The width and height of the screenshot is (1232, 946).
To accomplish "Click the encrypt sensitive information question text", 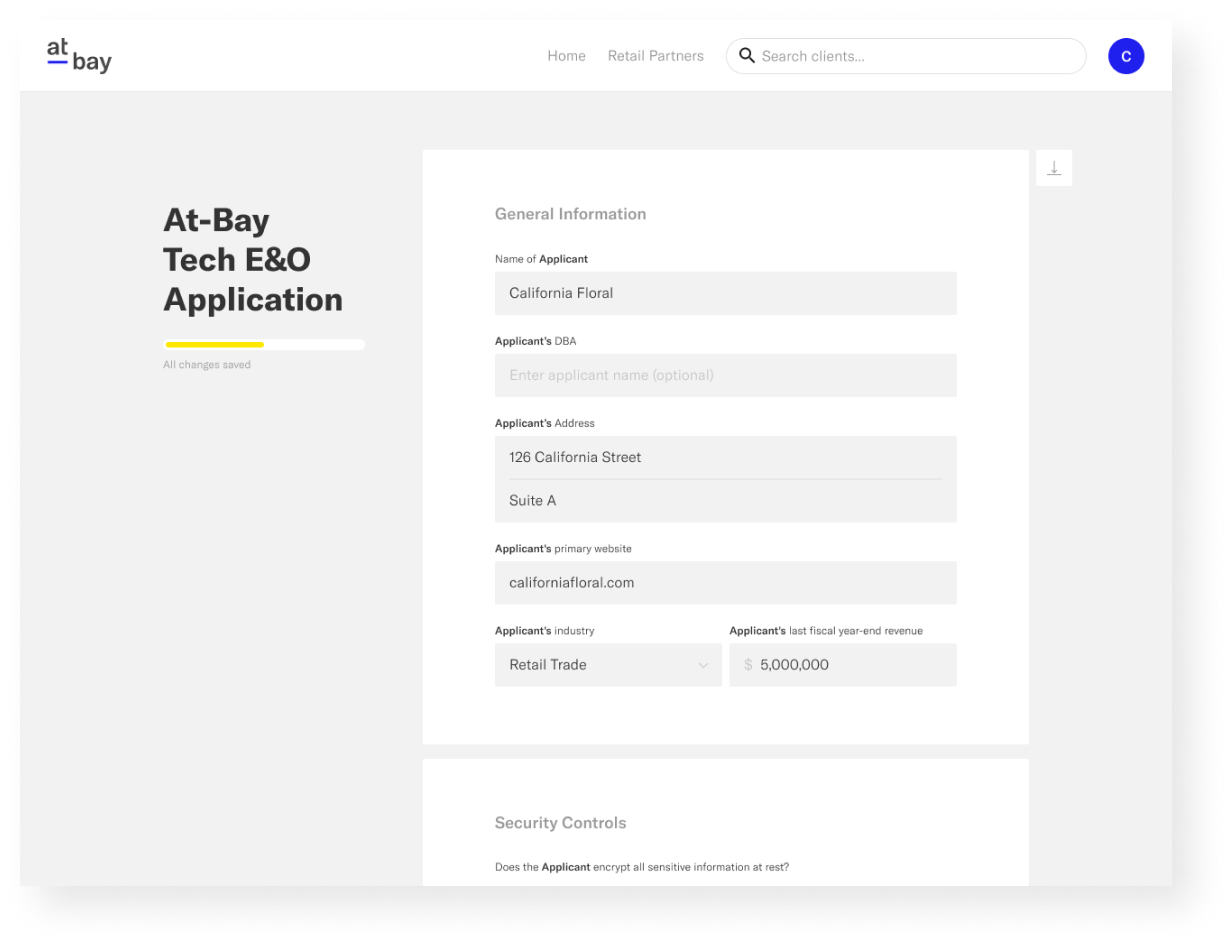I will coord(642,867).
